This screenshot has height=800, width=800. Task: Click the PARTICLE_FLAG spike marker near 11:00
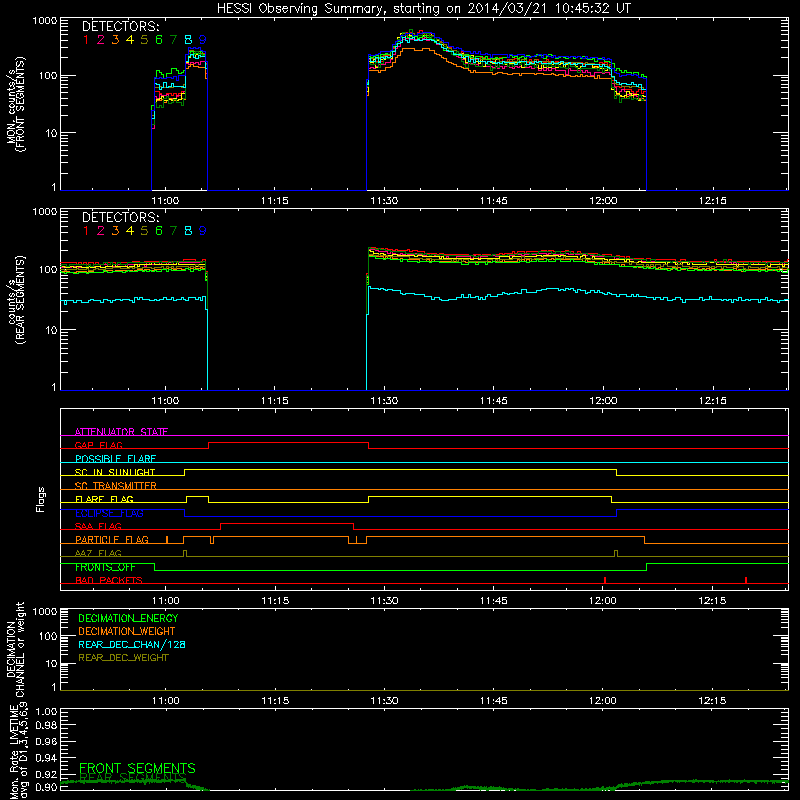point(167,540)
